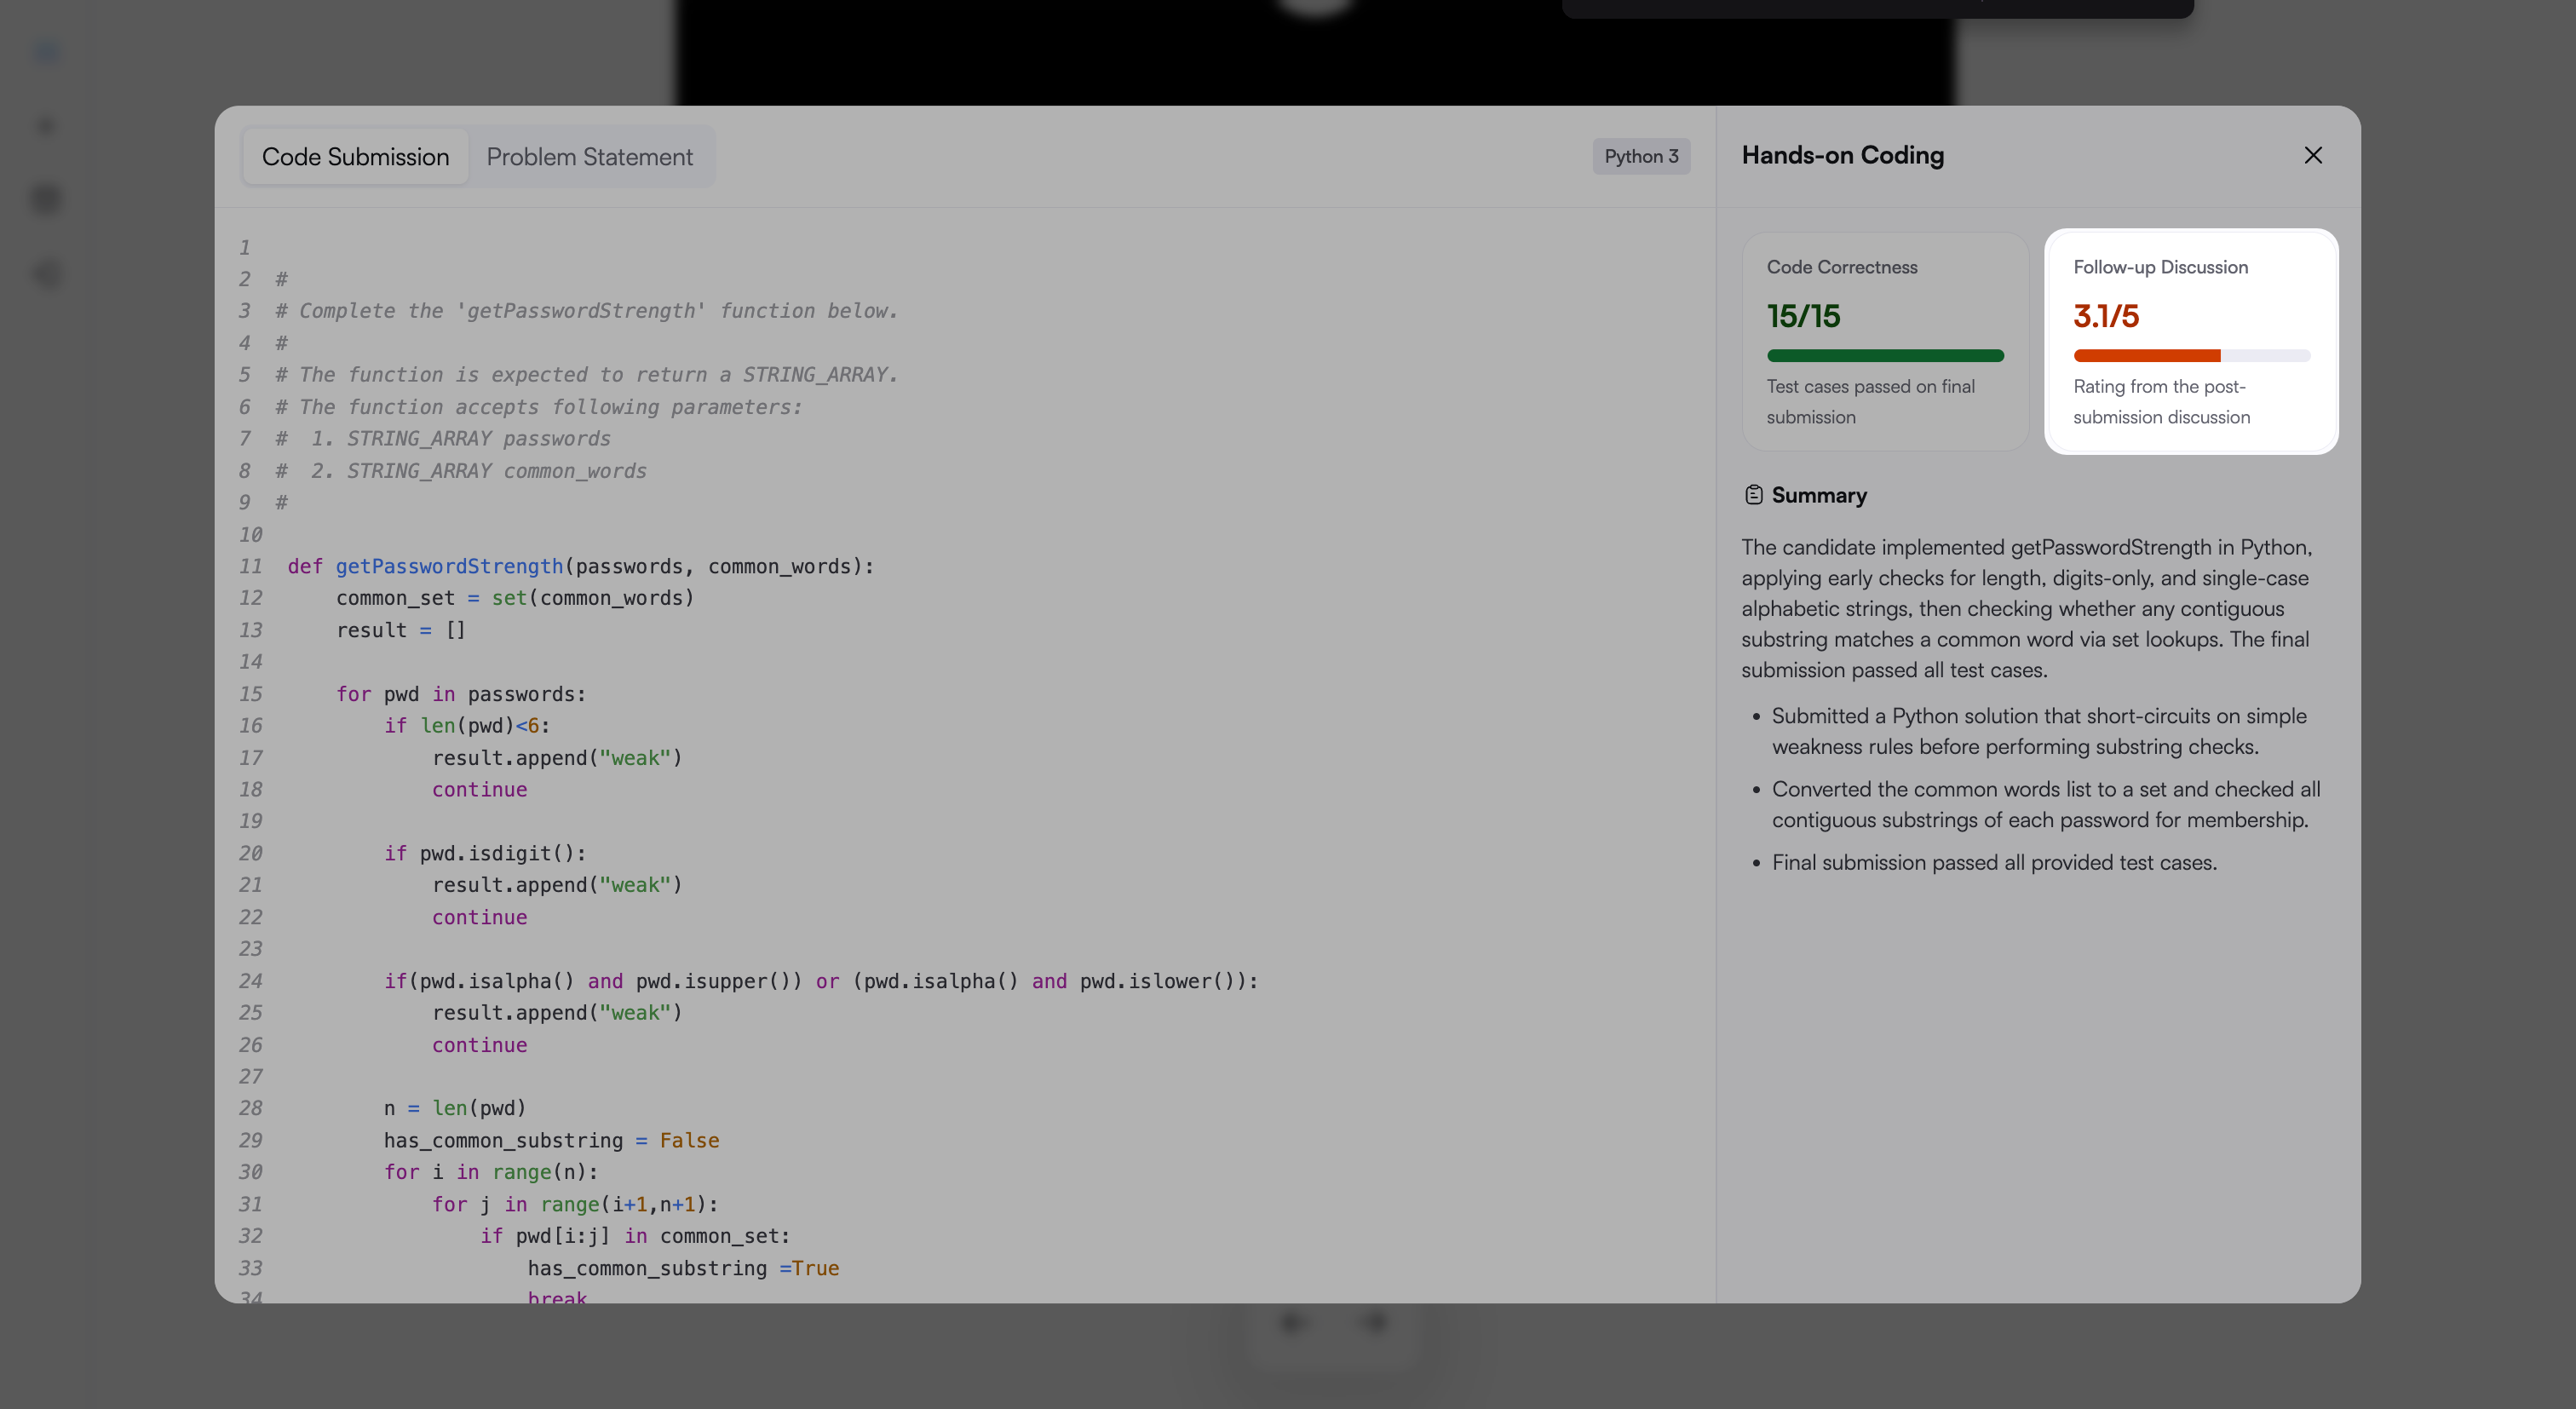Viewport: 2576px width, 1409px height.
Task: Click 'has_common_substring = False' on line 29
Action: 551,1140
